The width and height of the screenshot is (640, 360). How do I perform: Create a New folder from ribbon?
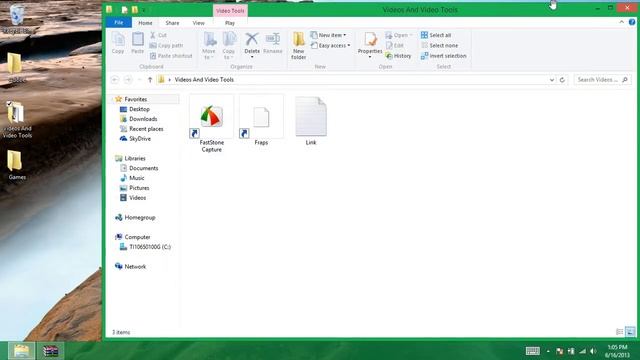[x=298, y=46]
